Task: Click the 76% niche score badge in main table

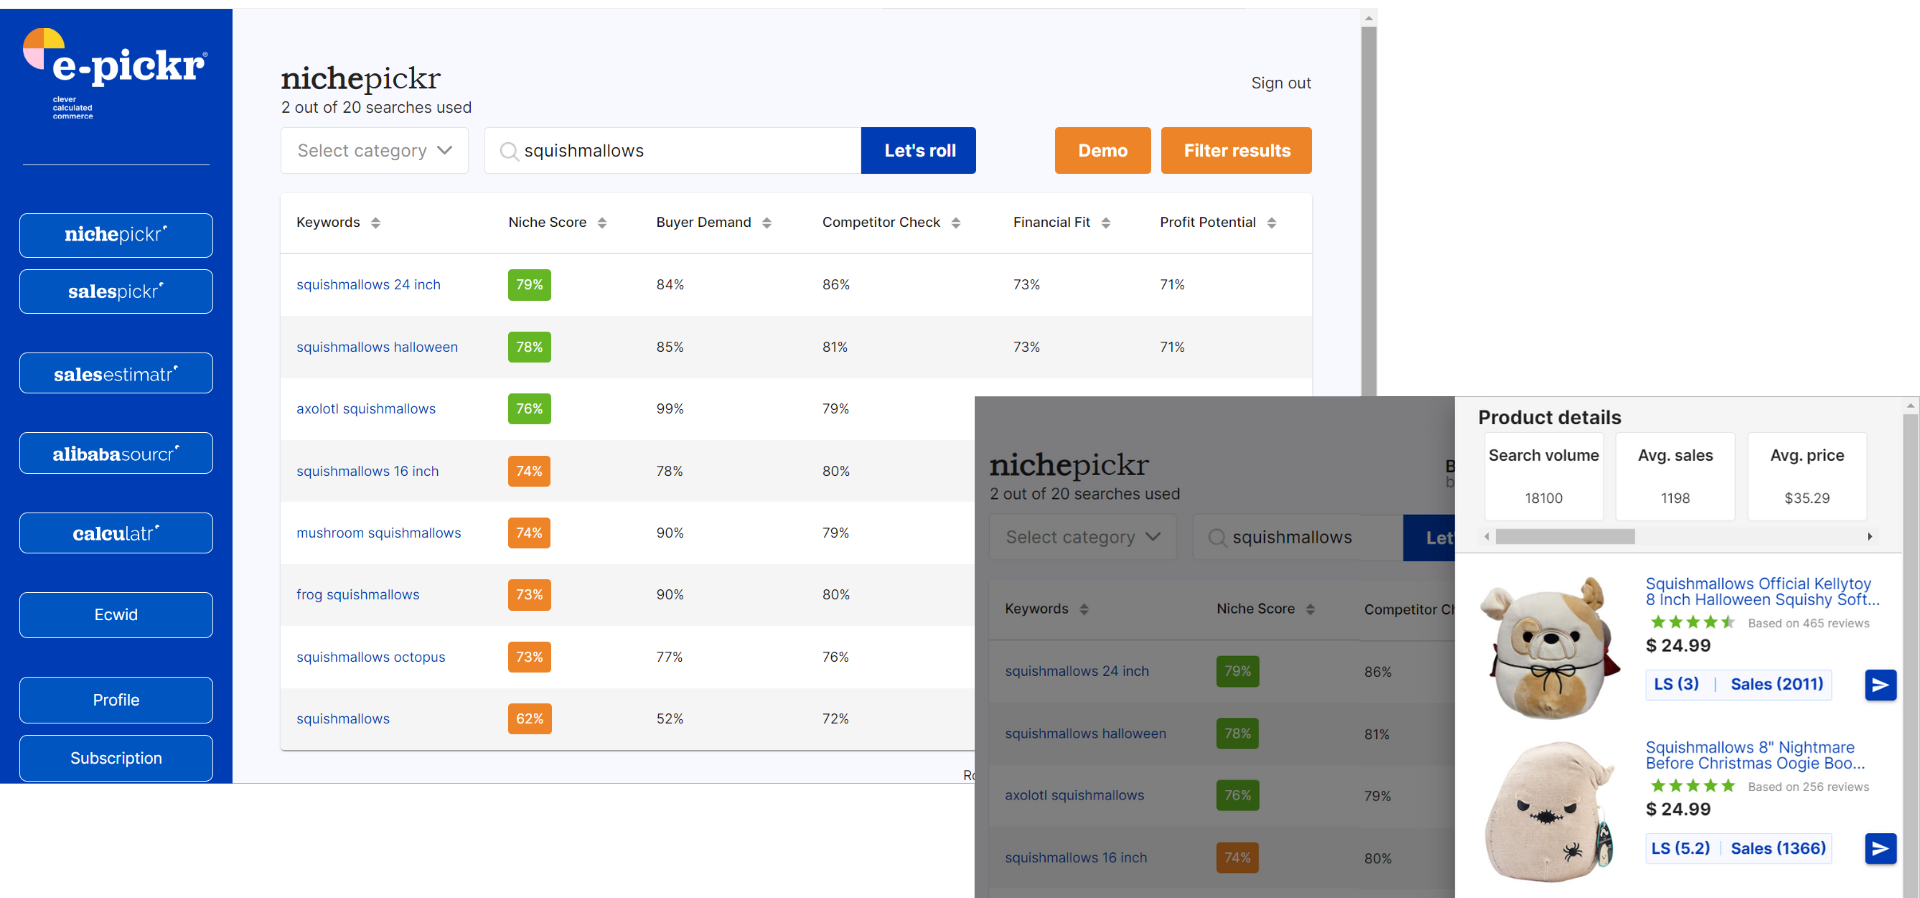Action: 529,409
